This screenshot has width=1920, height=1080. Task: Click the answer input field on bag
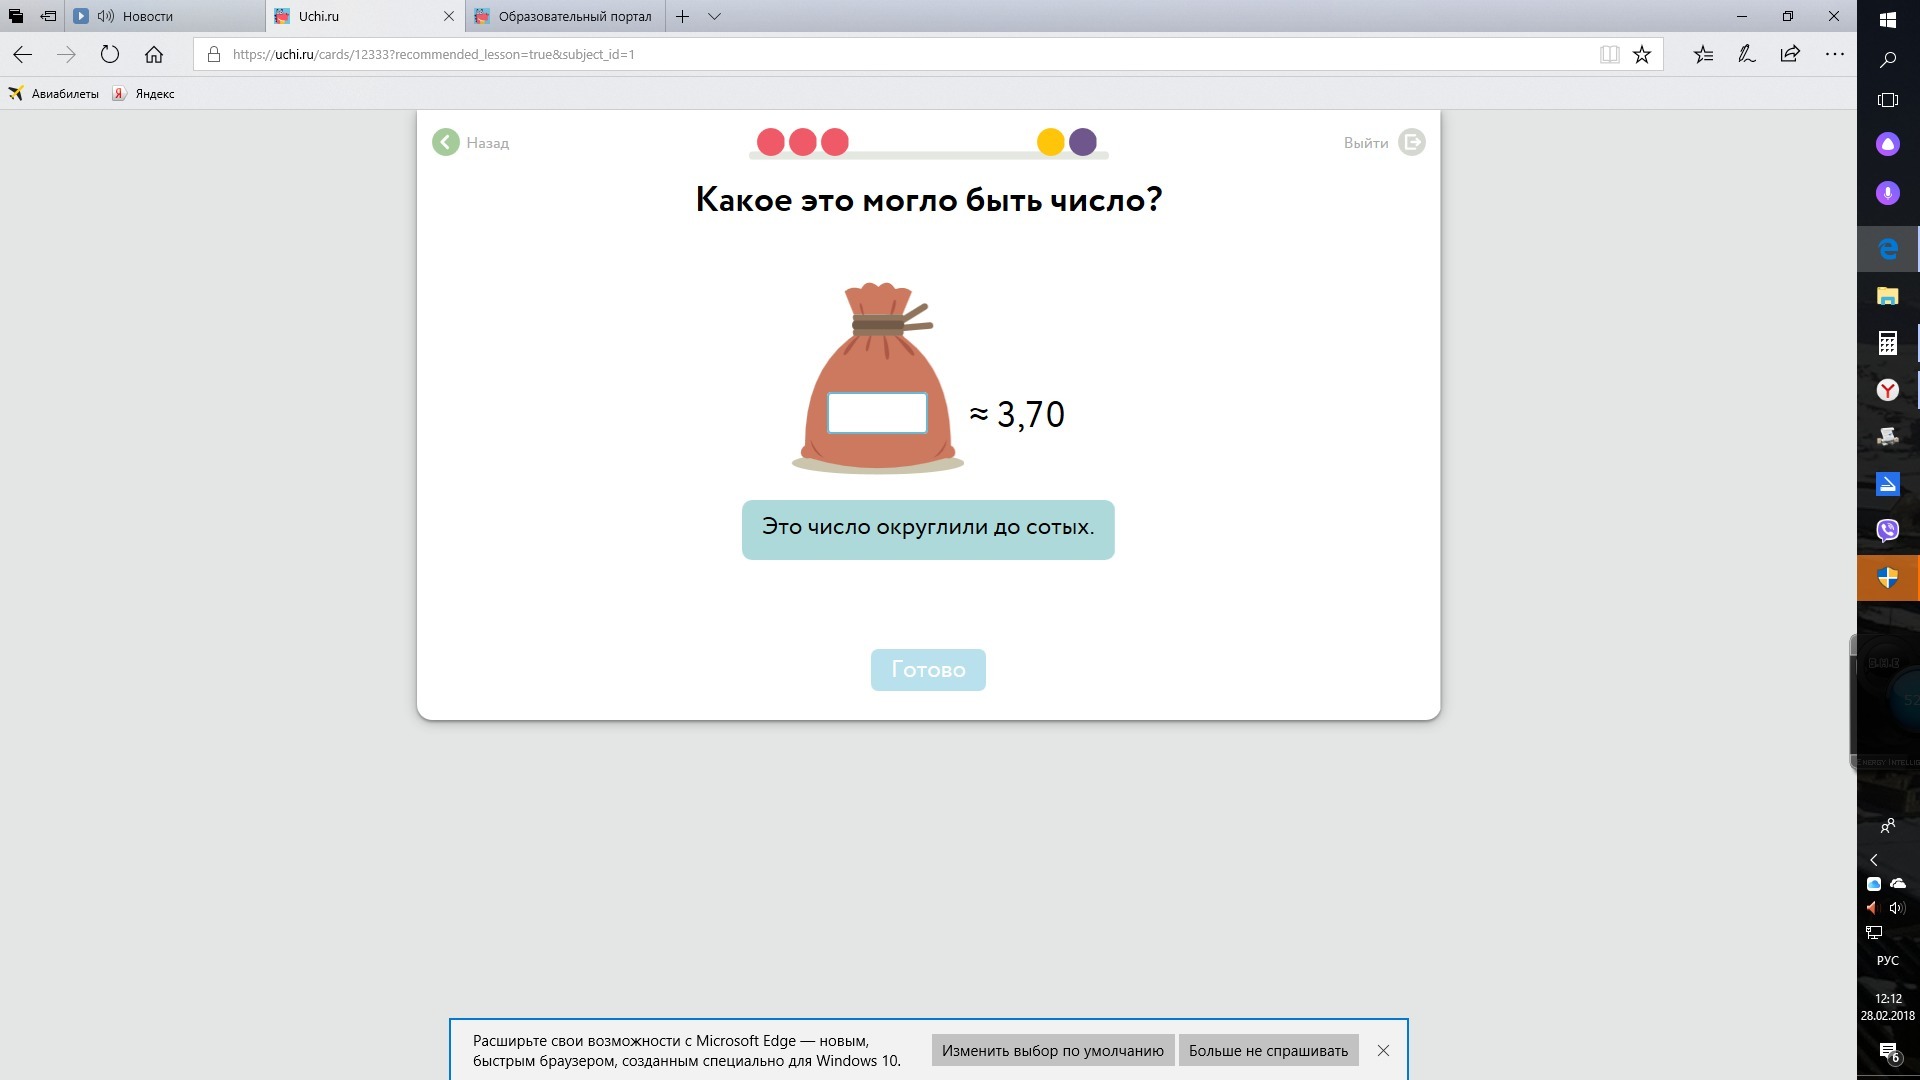point(877,412)
